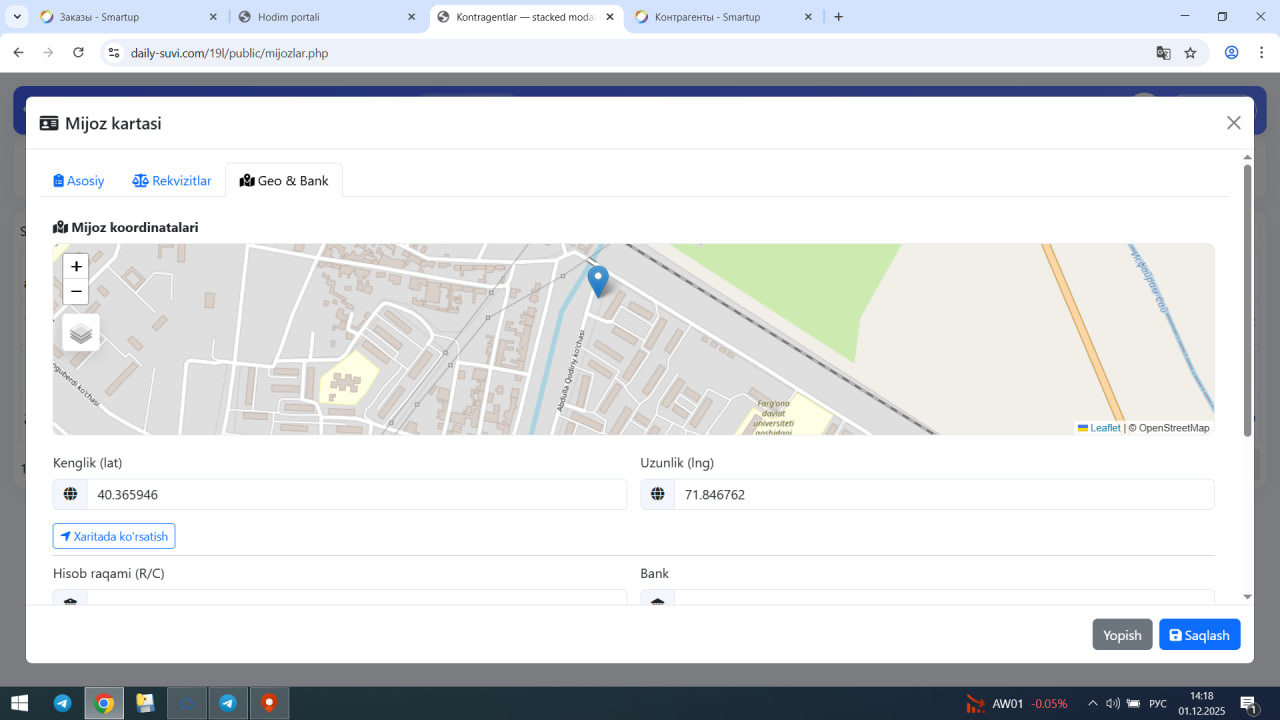Viewport: 1280px width, 720px height.
Task: Click the dialog scrollbar down arrow
Action: click(1247, 597)
